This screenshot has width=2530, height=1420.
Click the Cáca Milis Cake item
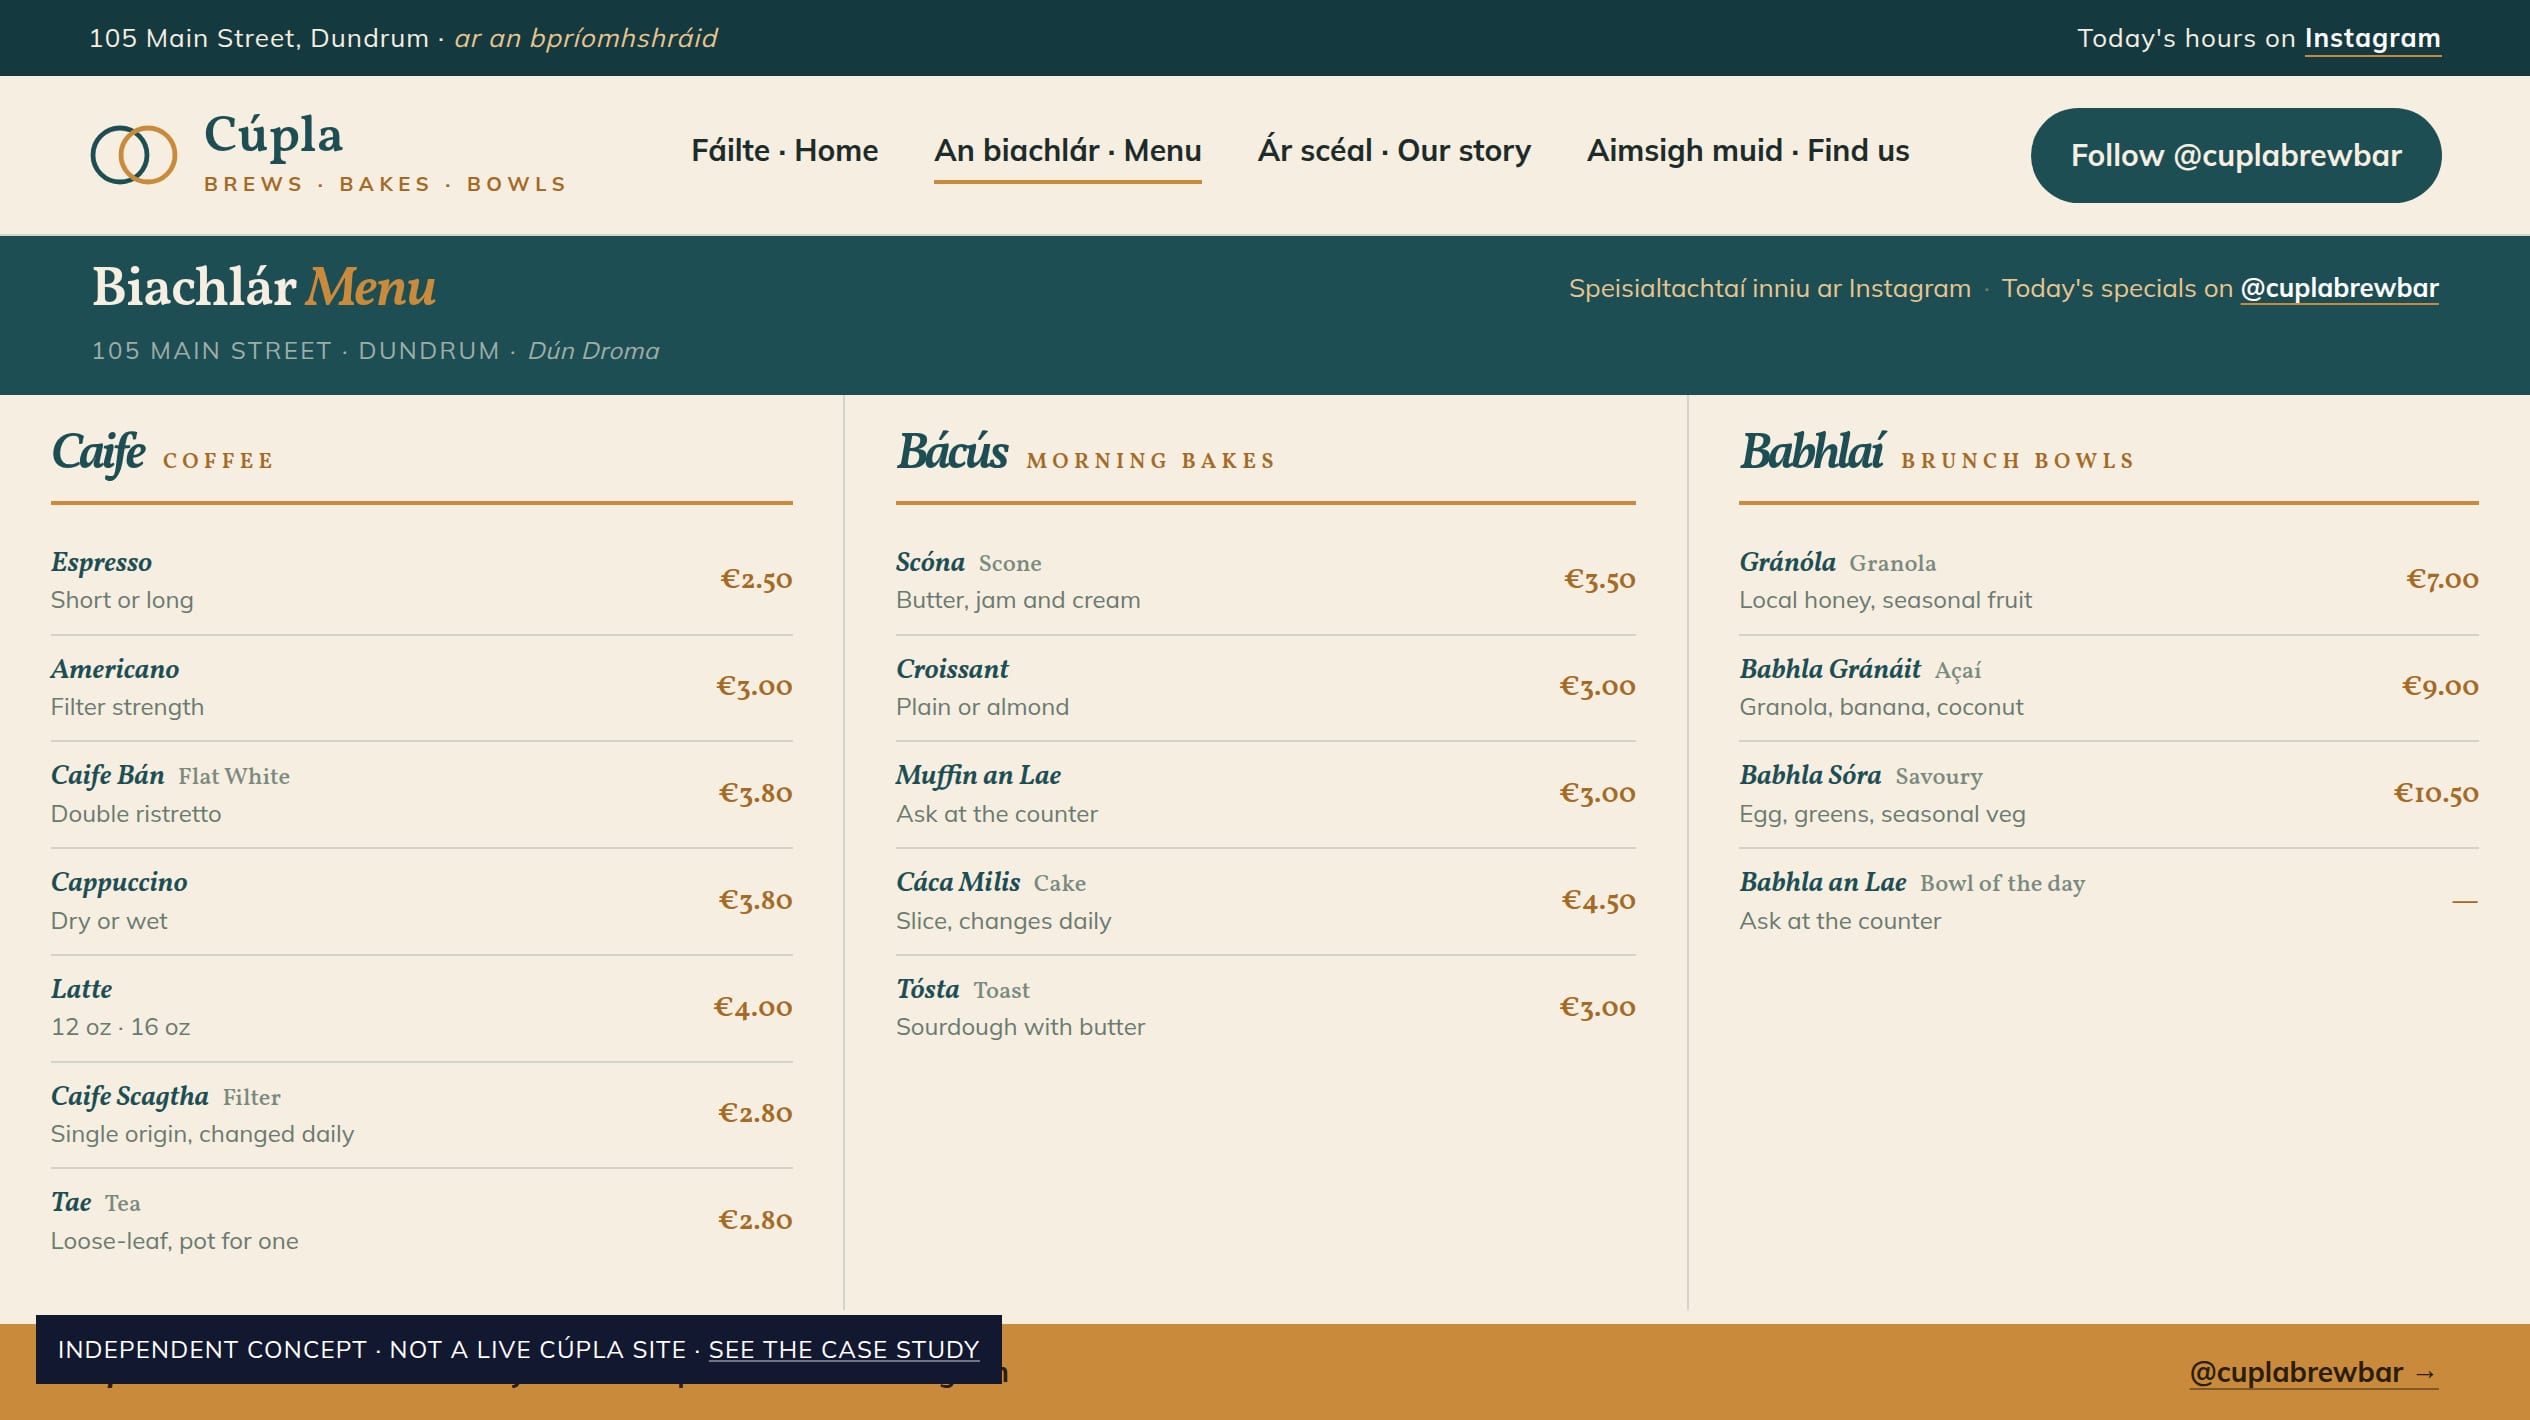[x=991, y=882]
